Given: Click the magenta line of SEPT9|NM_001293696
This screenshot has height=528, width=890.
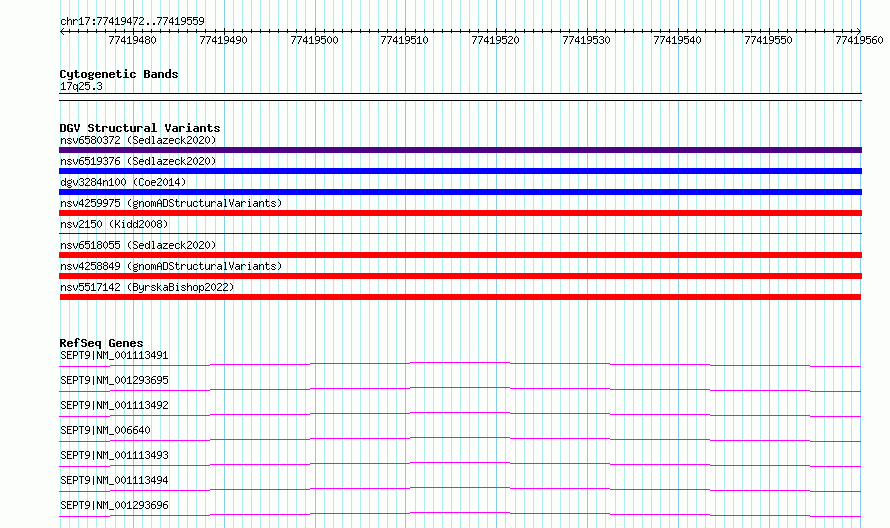Looking at the screenshot, I should tap(460, 514).
